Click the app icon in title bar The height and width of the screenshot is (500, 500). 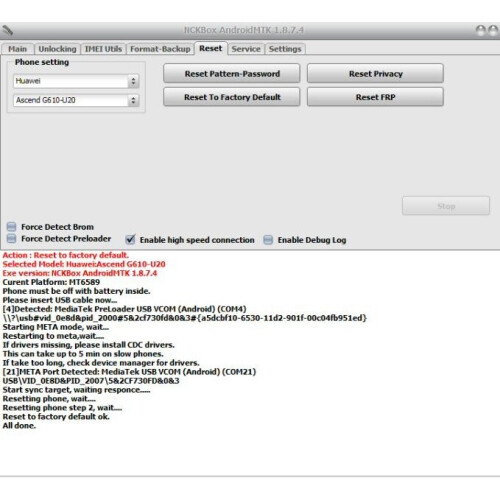[7, 30]
